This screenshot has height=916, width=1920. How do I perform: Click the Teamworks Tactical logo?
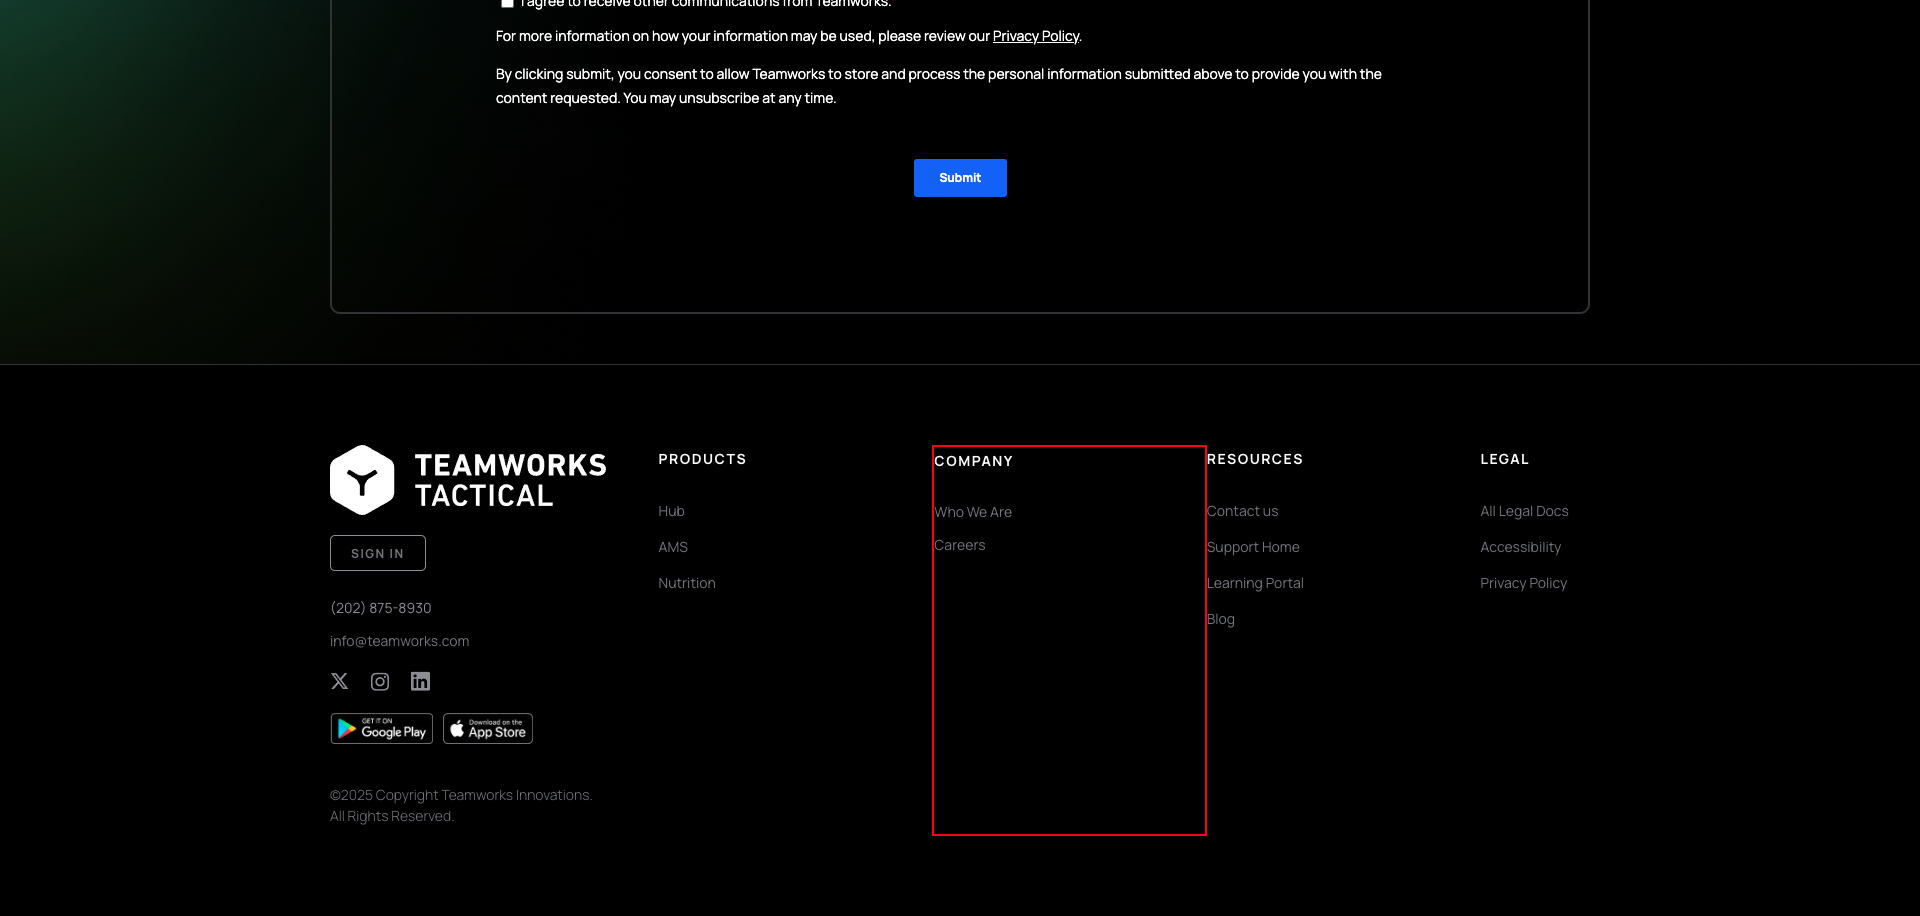pos(468,478)
